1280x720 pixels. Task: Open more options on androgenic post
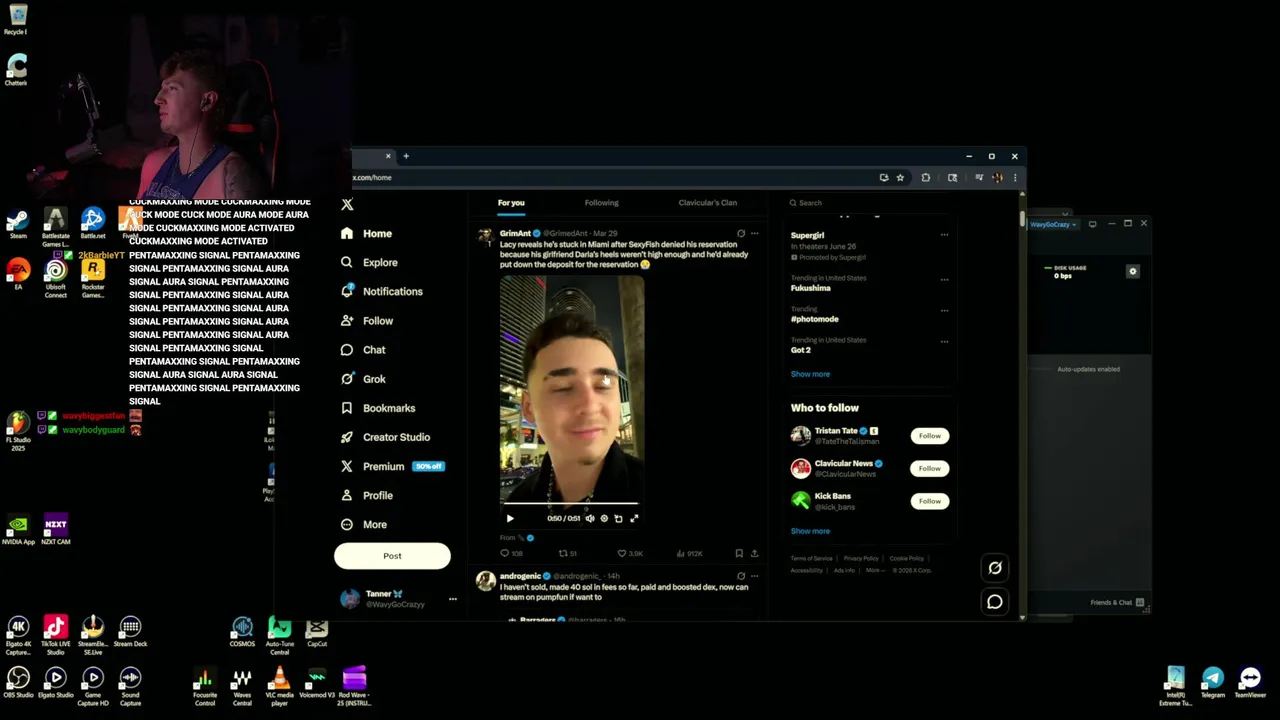click(755, 576)
